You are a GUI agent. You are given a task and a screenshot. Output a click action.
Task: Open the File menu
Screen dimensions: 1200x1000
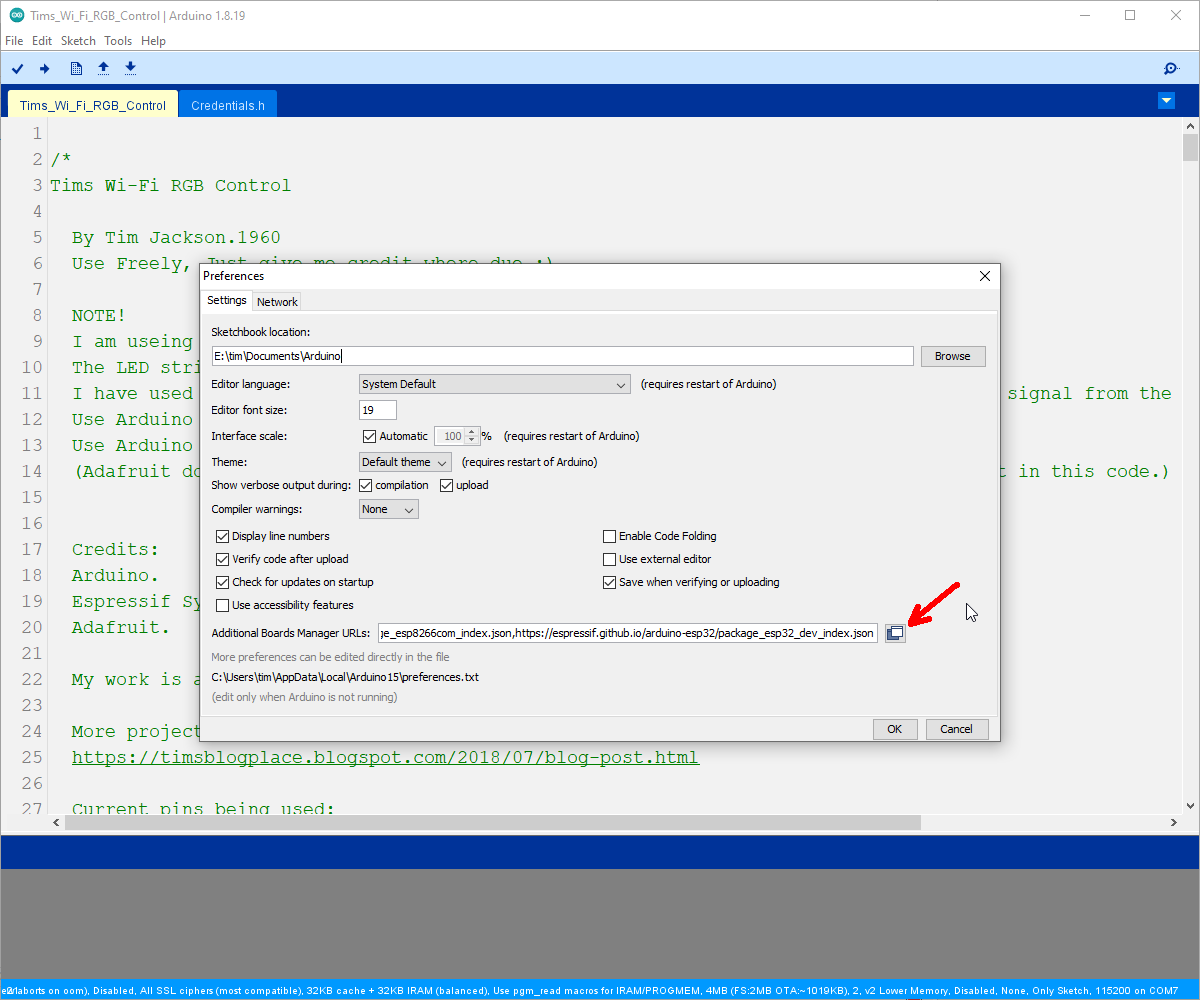click(x=14, y=41)
